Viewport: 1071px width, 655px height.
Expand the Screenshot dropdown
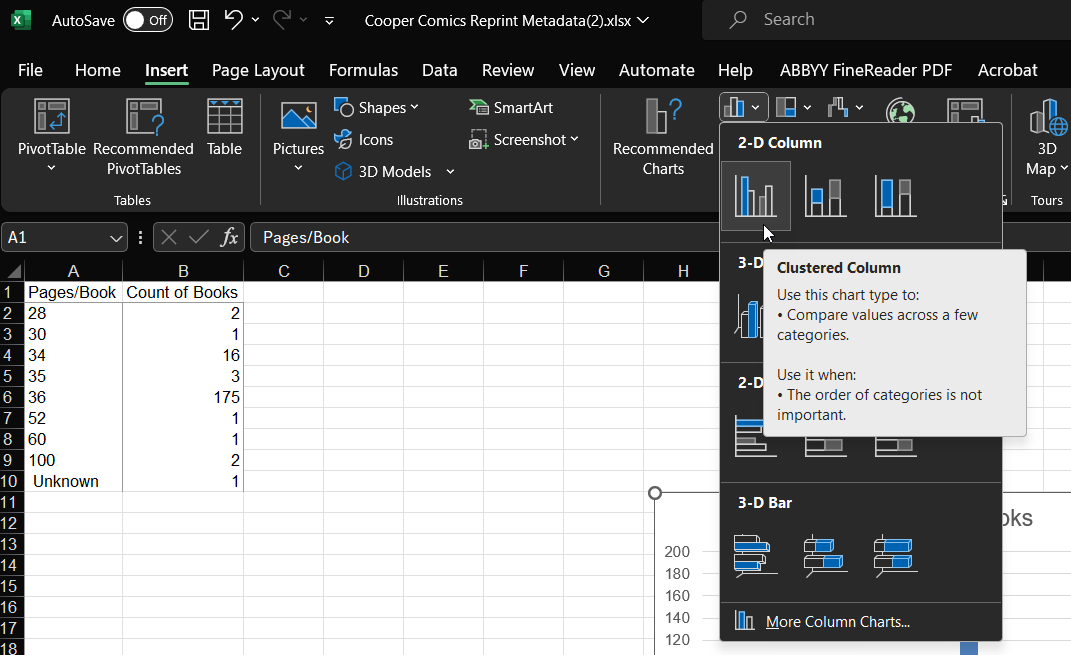tap(525, 140)
